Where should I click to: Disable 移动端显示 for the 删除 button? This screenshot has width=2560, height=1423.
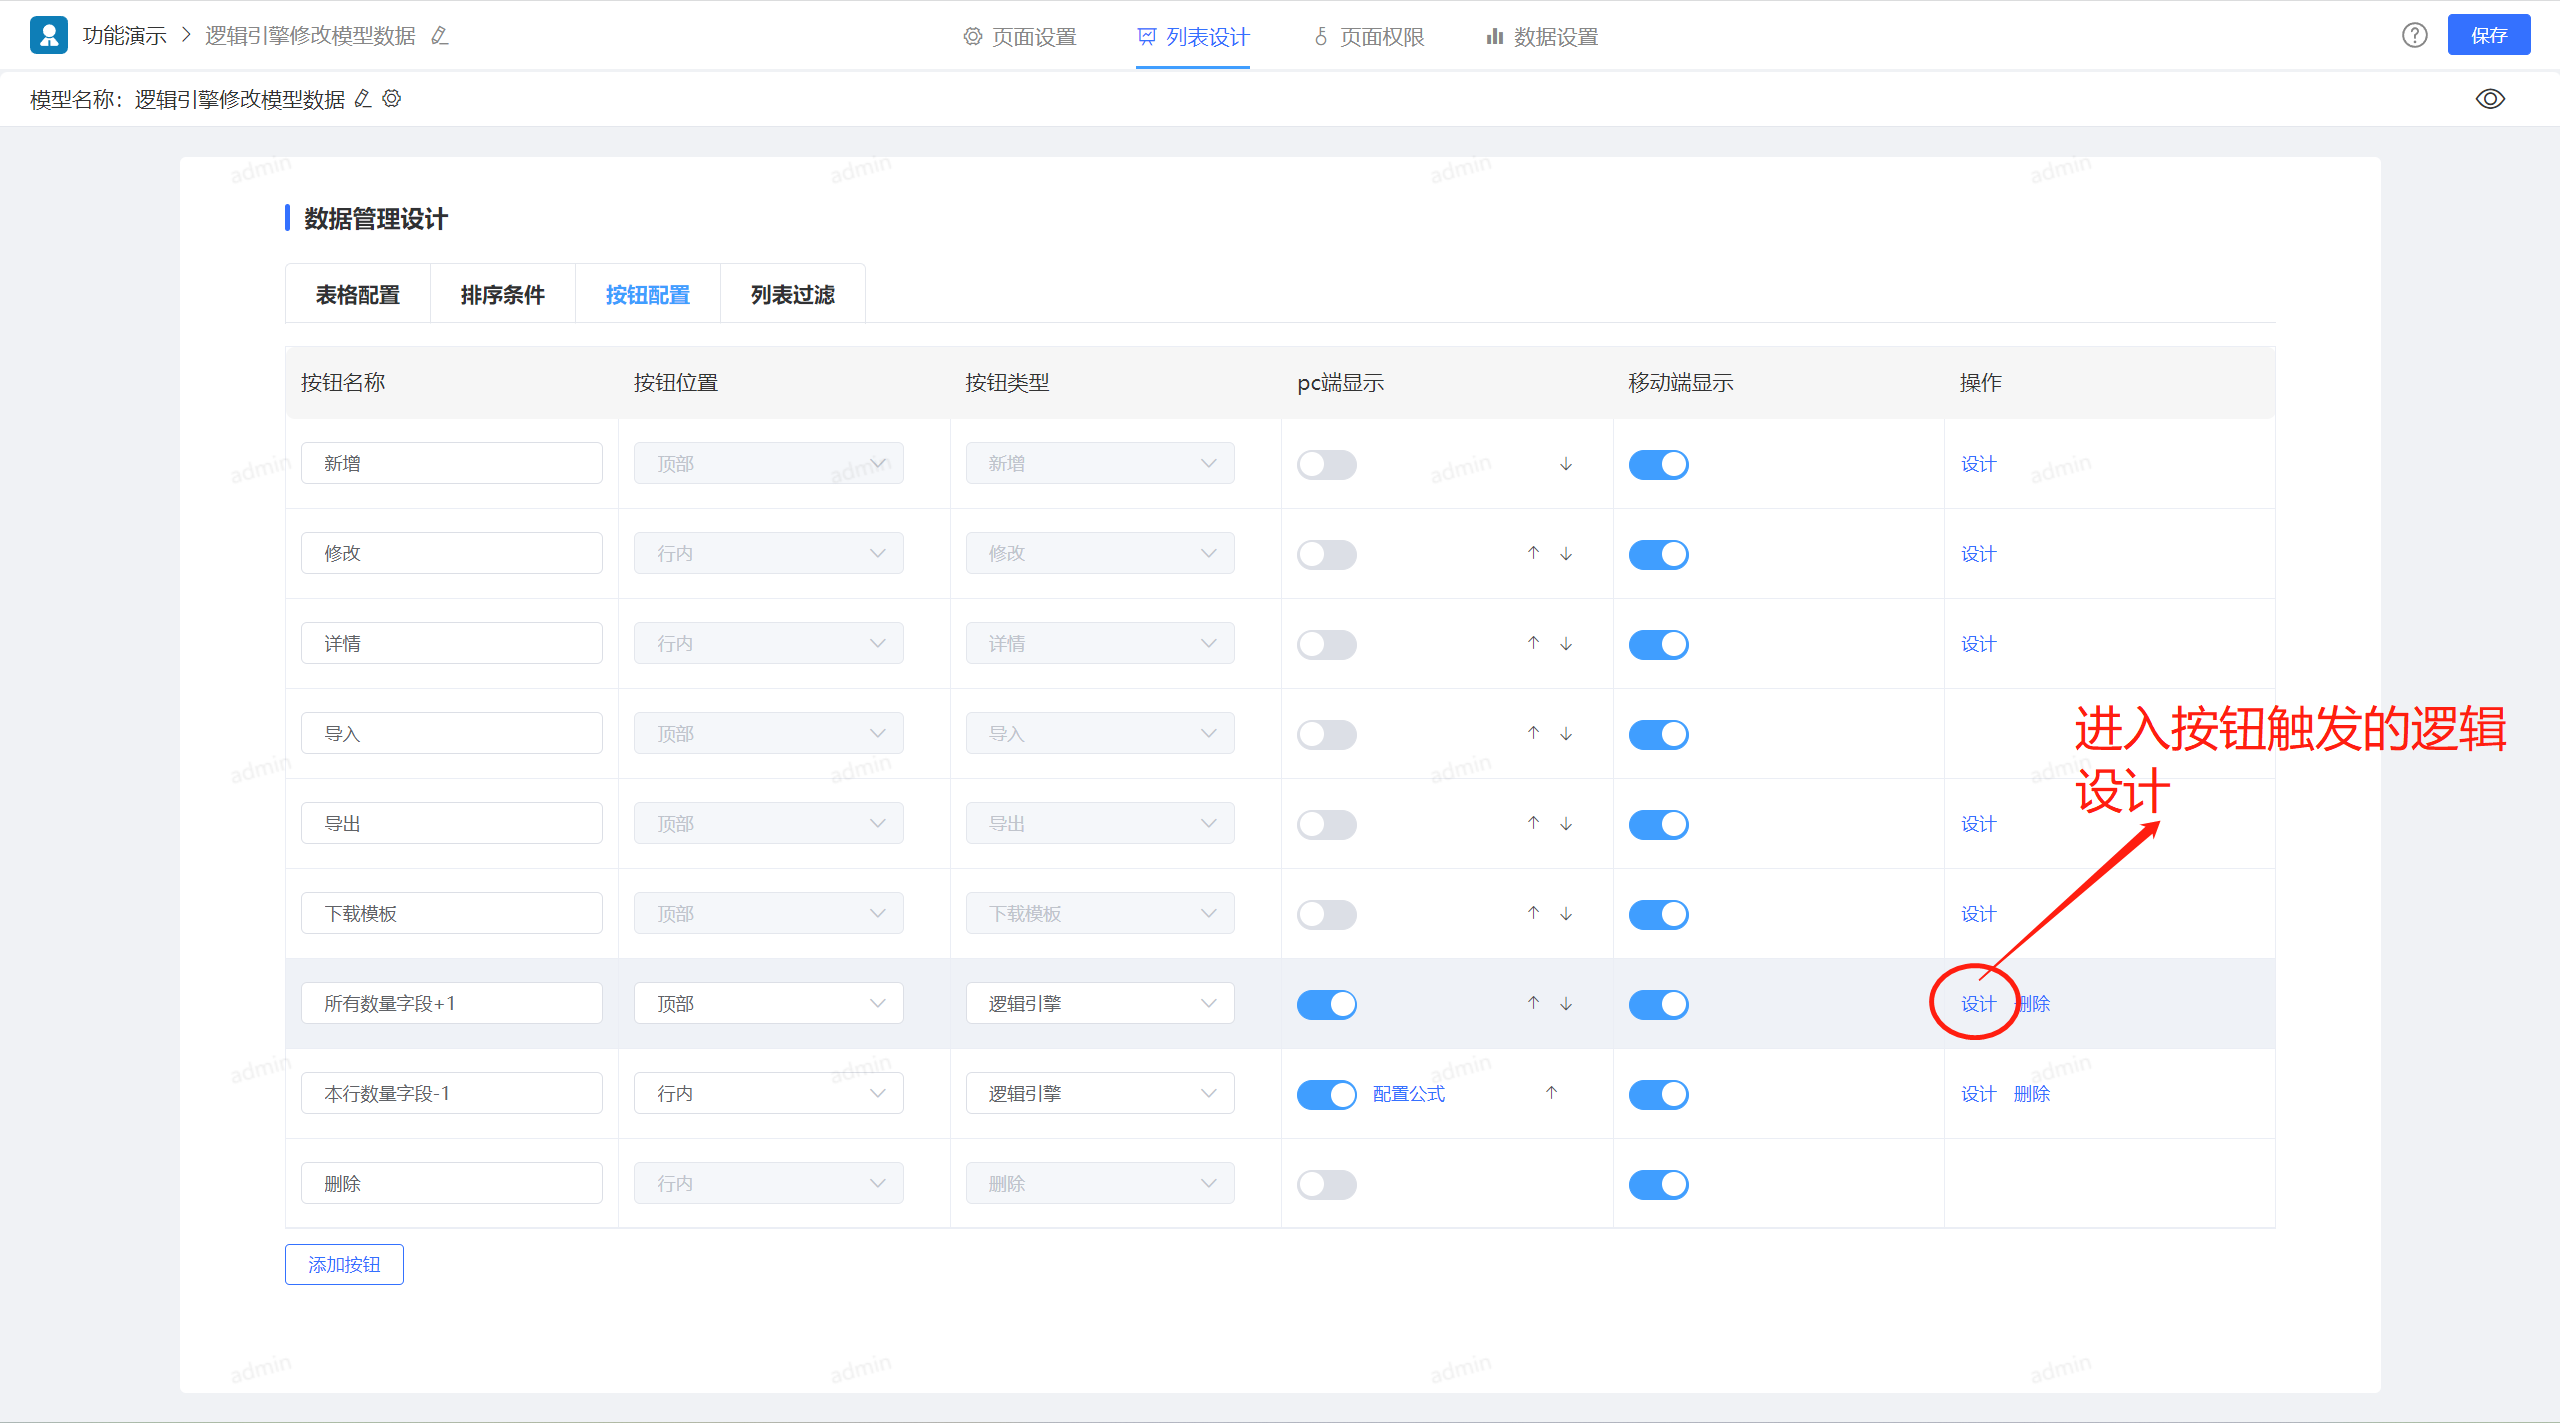click(1659, 1184)
